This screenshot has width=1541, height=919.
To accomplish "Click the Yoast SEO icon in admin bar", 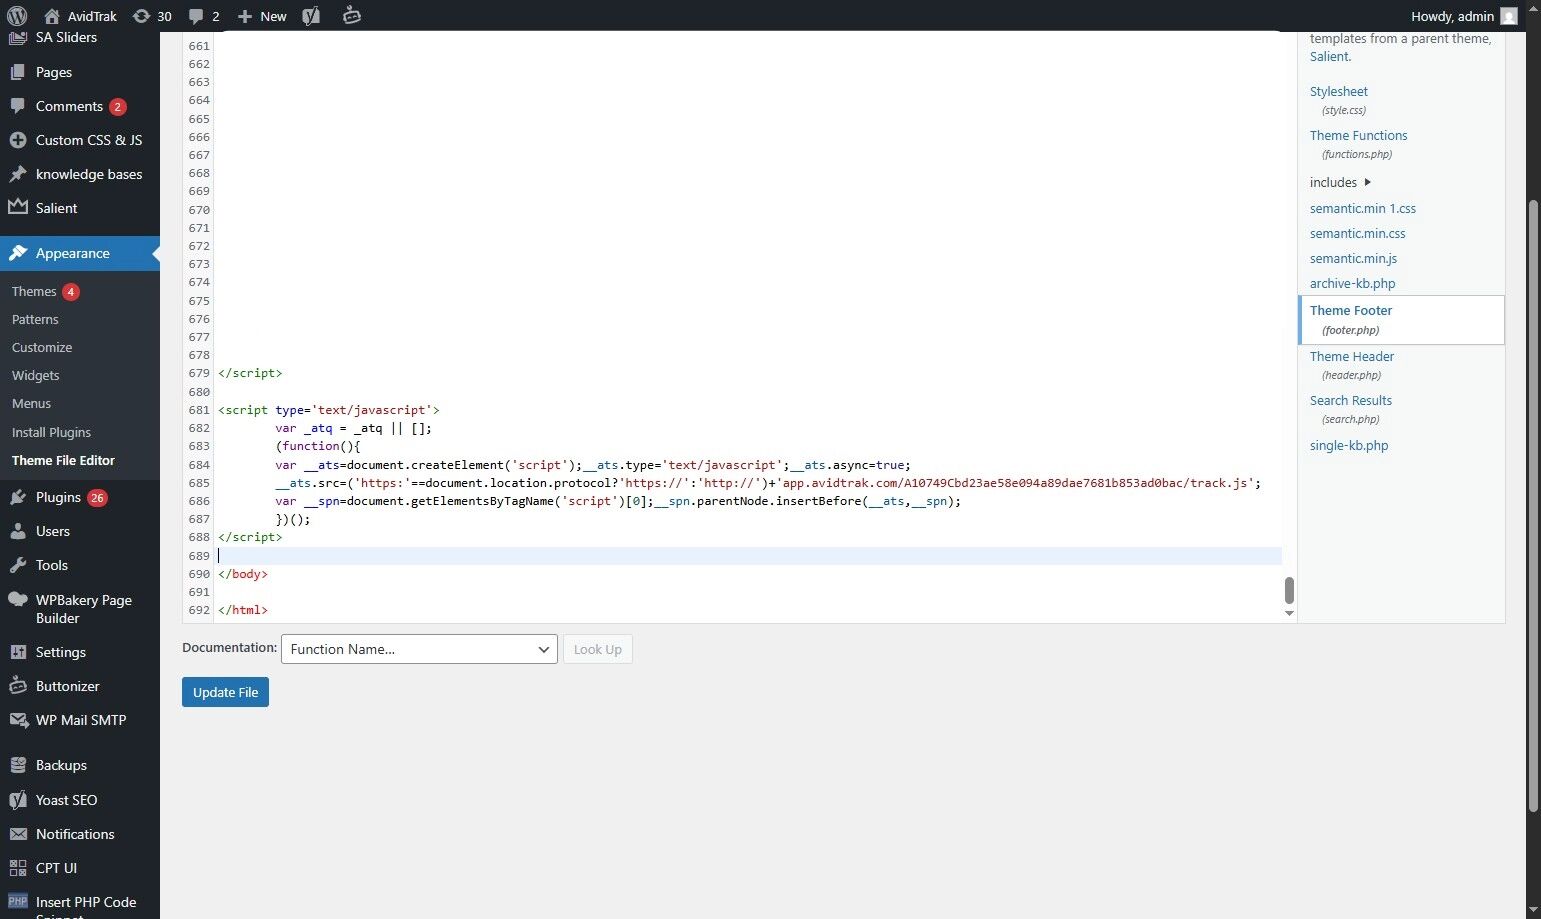I will point(310,15).
